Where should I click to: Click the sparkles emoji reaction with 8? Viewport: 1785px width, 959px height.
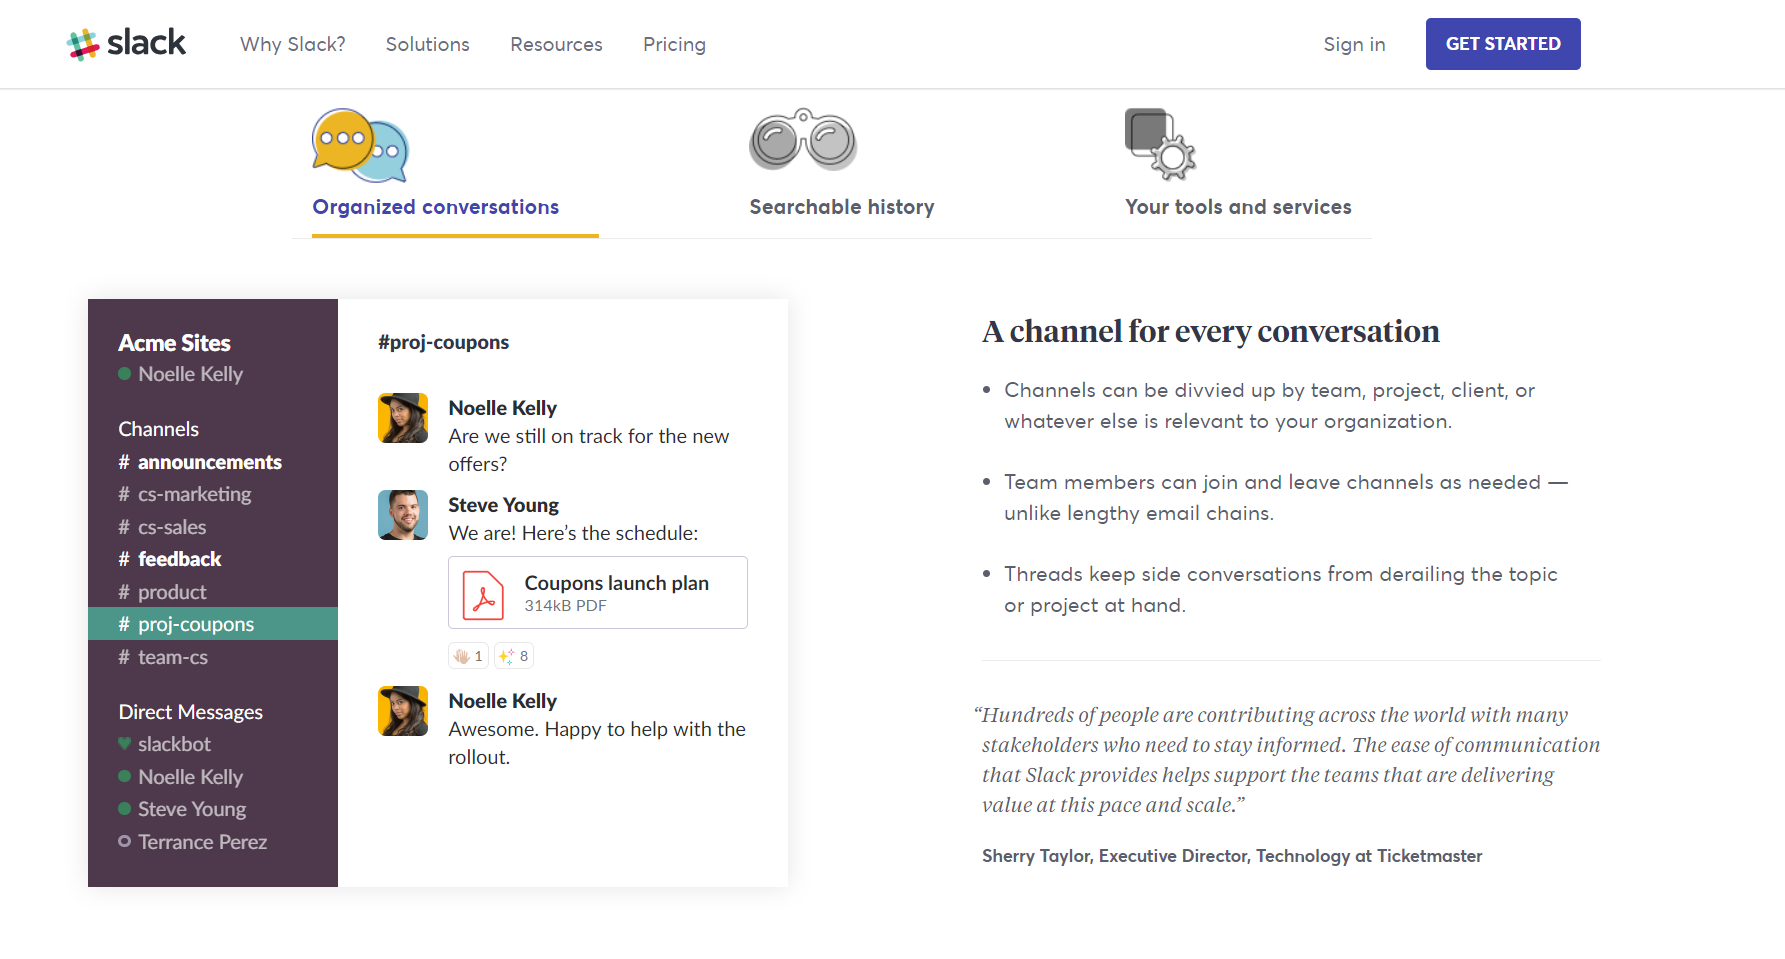(x=514, y=656)
